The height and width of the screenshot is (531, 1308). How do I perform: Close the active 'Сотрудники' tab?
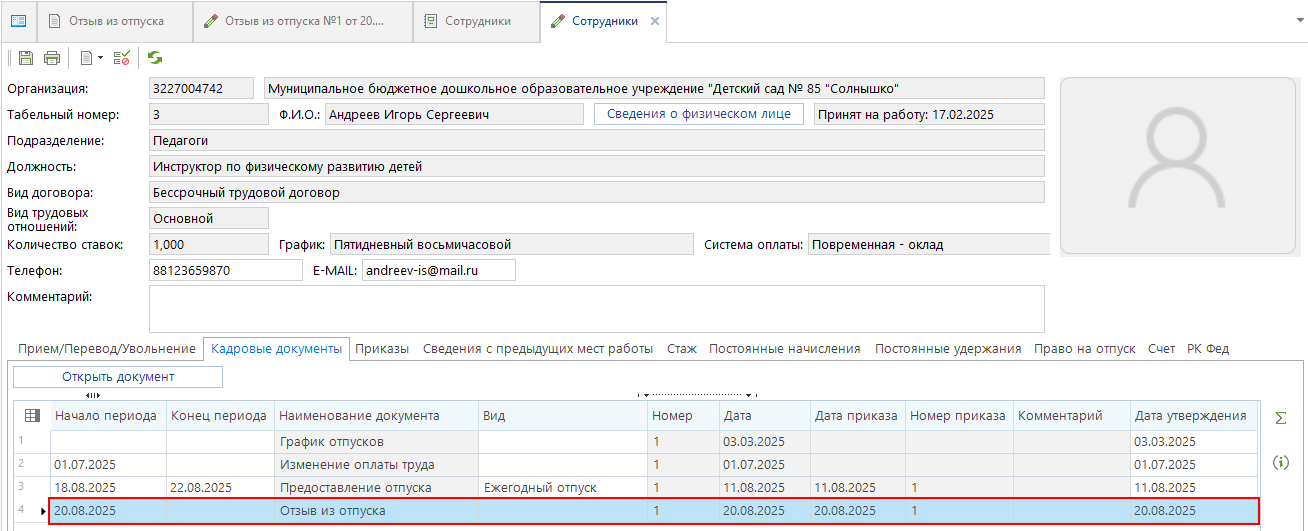(654, 21)
